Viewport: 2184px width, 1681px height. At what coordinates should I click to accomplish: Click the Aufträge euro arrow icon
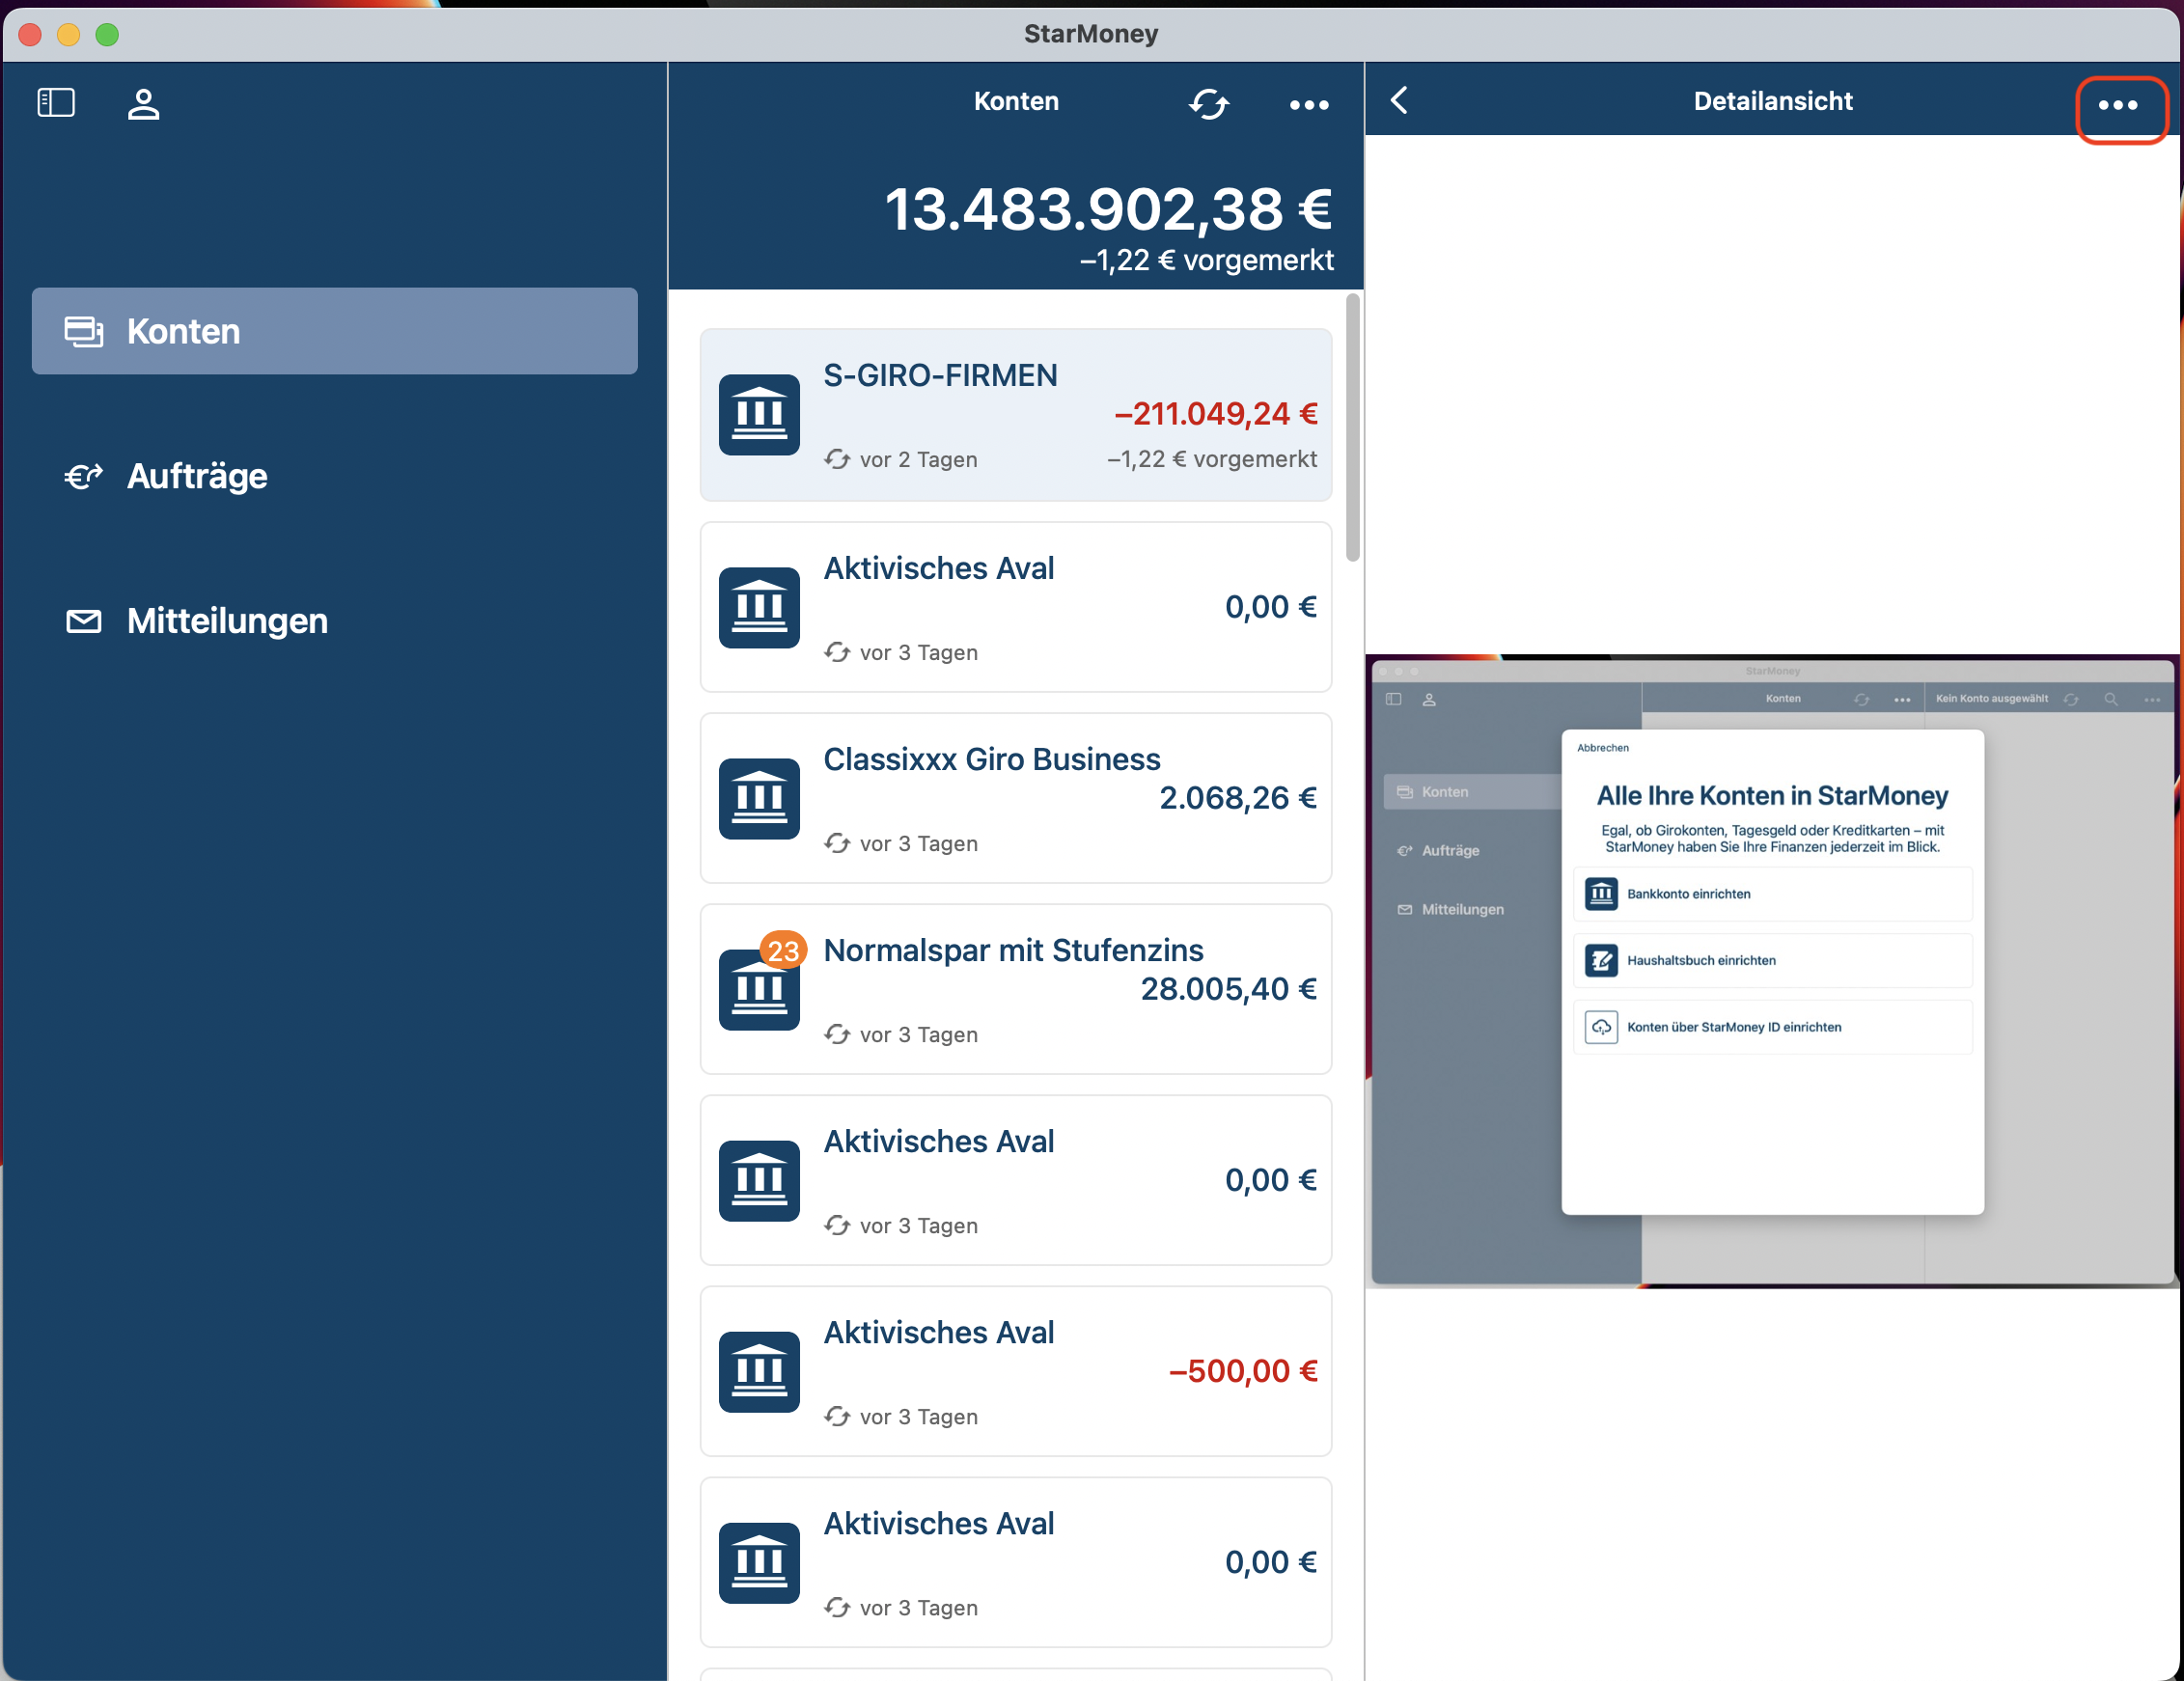[83, 476]
